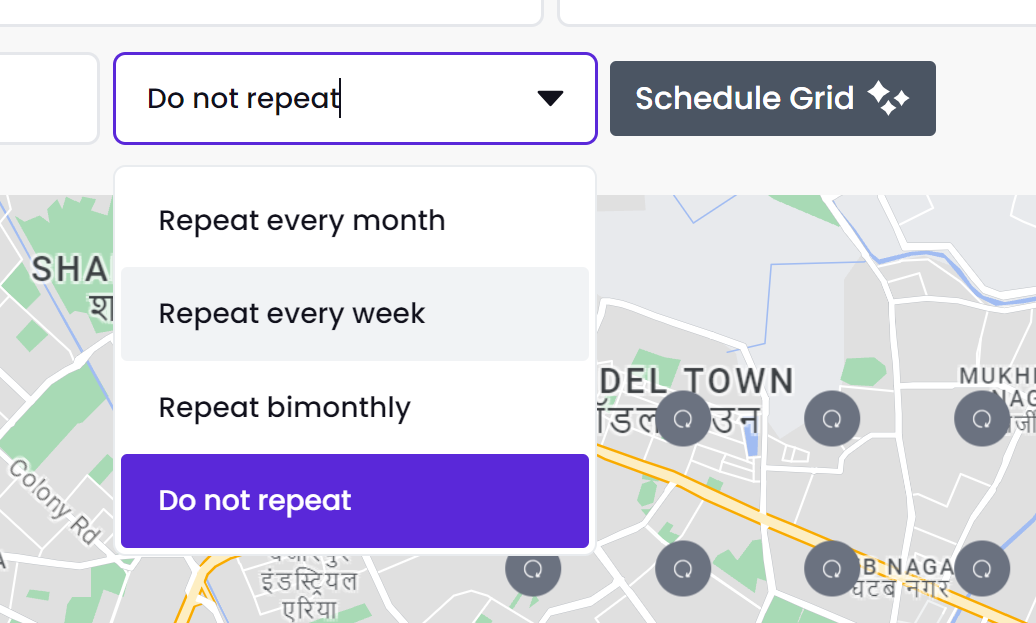Click the Model Town map label
The height and width of the screenshot is (623, 1036).
click(696, 381)
